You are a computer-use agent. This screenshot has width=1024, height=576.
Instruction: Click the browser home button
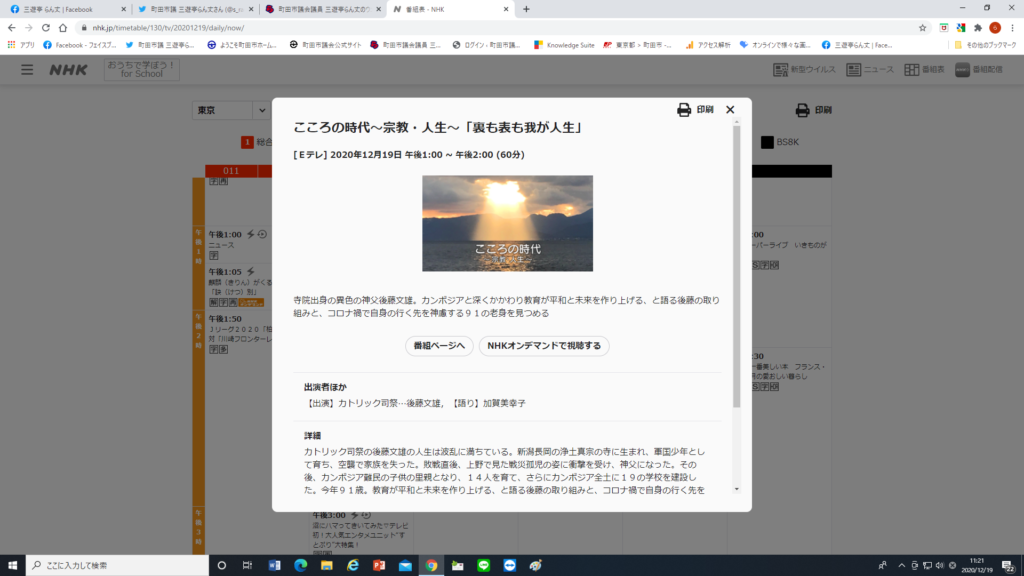[63, 27]
